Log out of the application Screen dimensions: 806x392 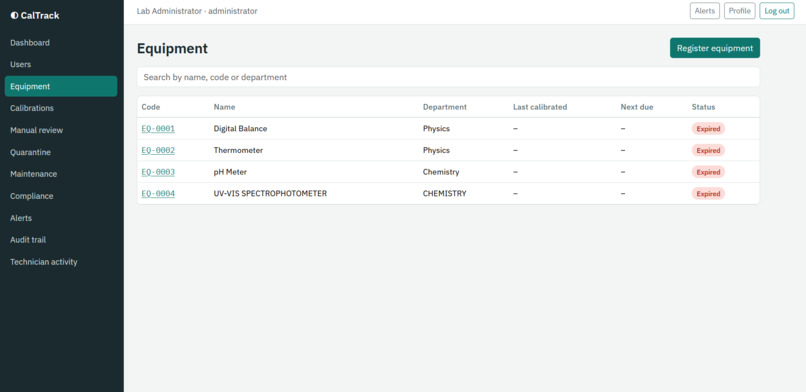pyautogui.click(x=777, y=11)
